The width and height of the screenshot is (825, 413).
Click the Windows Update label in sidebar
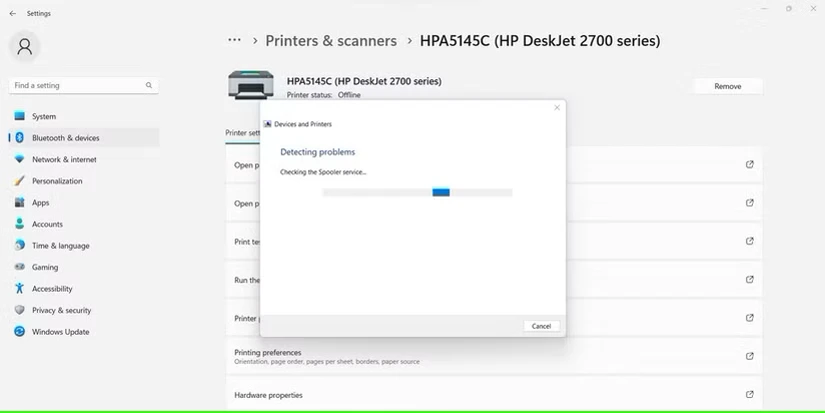click(x=61, y=332)
